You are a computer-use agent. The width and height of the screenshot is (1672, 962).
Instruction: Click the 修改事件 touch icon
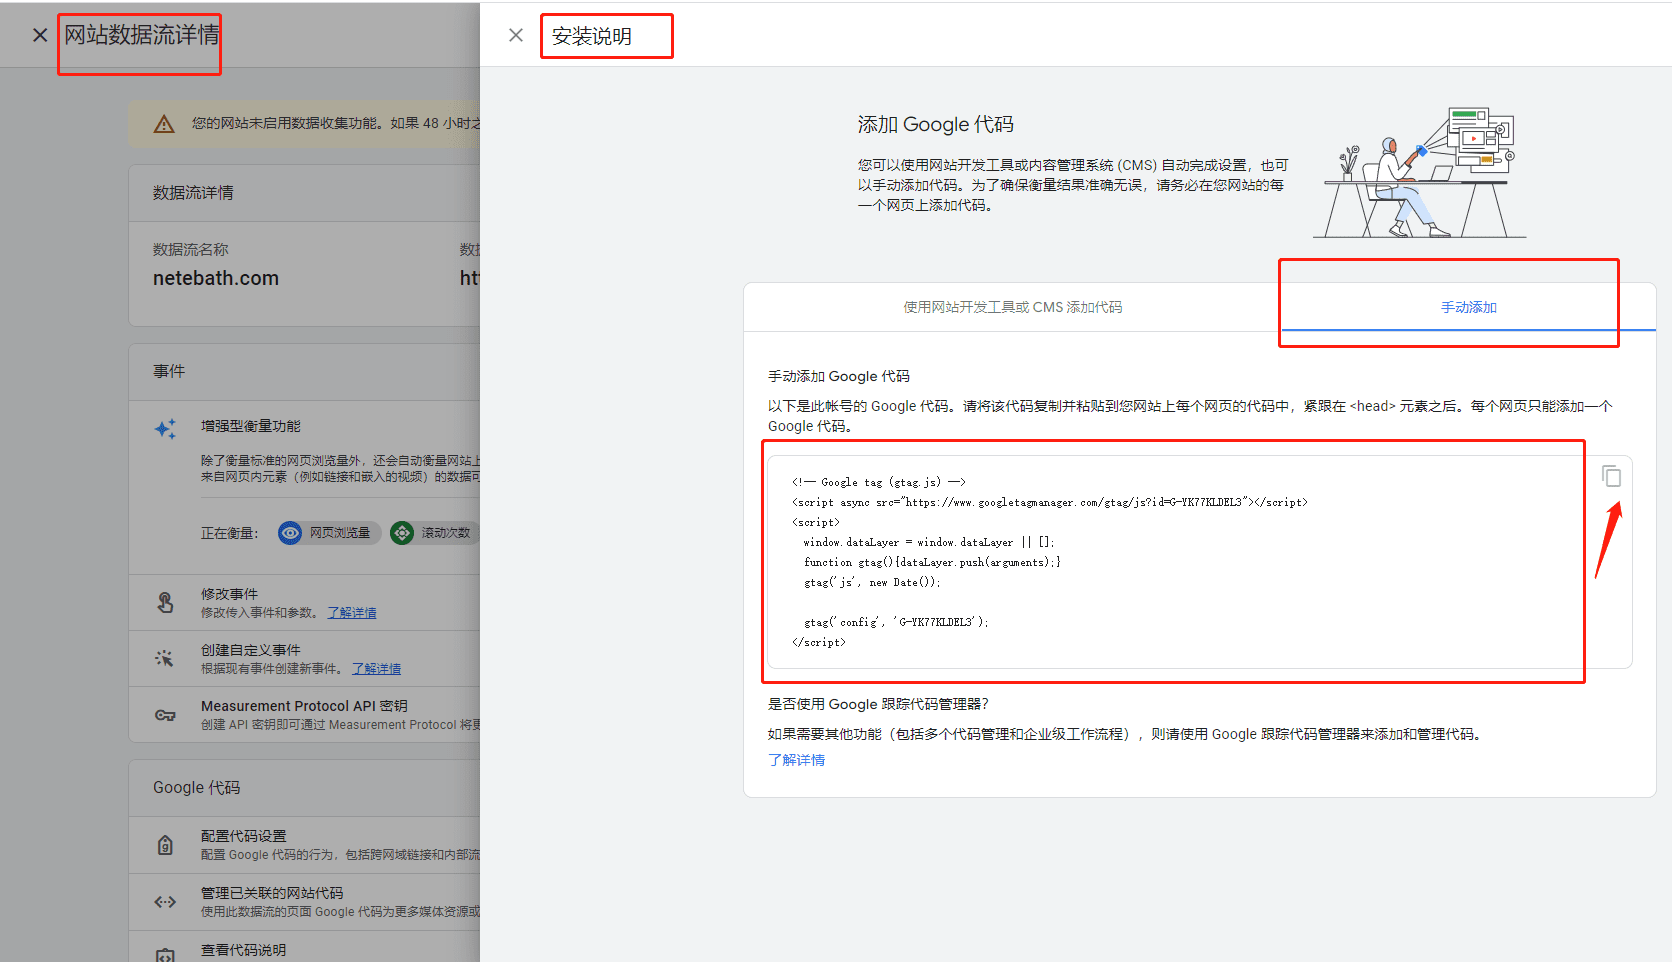pos(165,602)
